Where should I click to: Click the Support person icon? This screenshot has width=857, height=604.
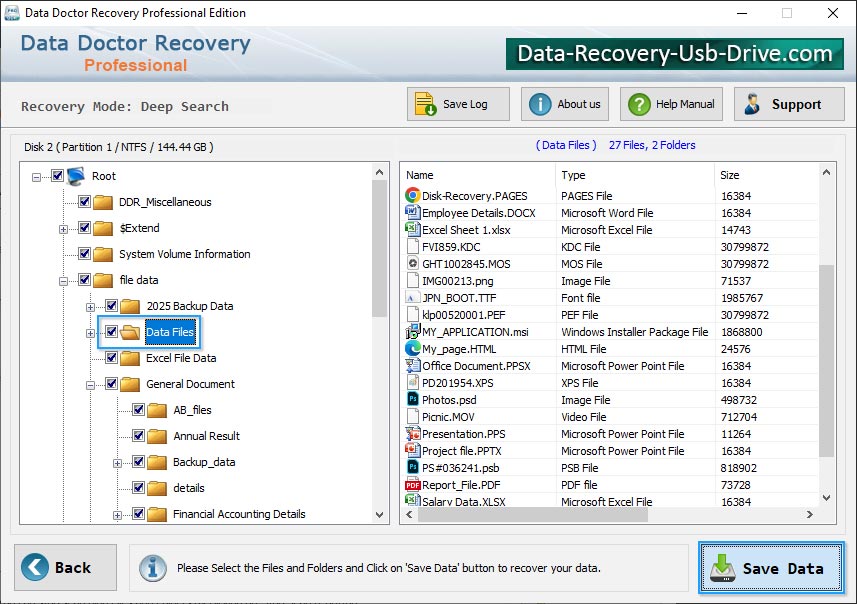(753, 104)
